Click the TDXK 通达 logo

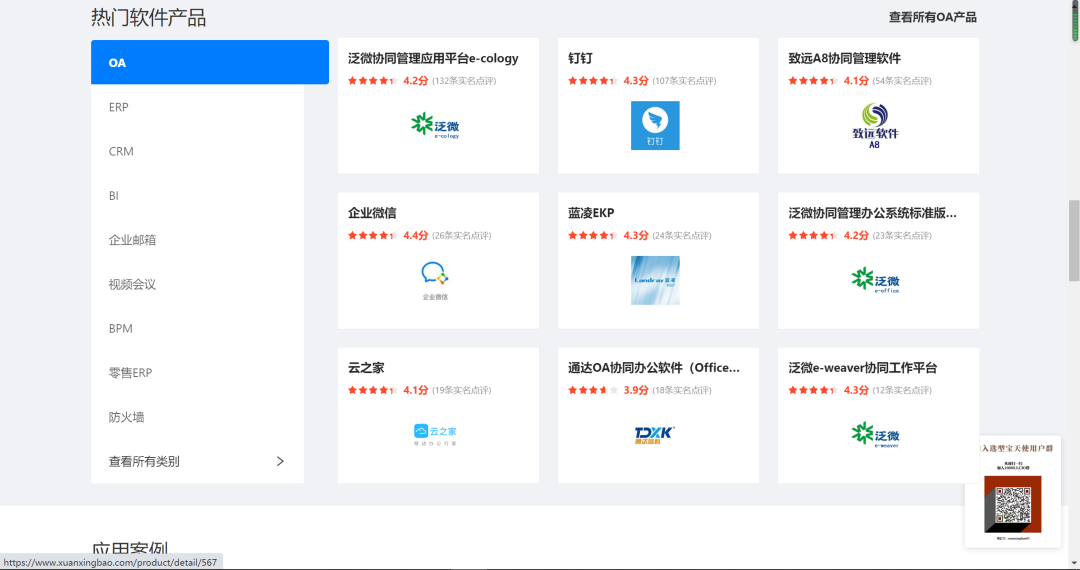point(654,434)
